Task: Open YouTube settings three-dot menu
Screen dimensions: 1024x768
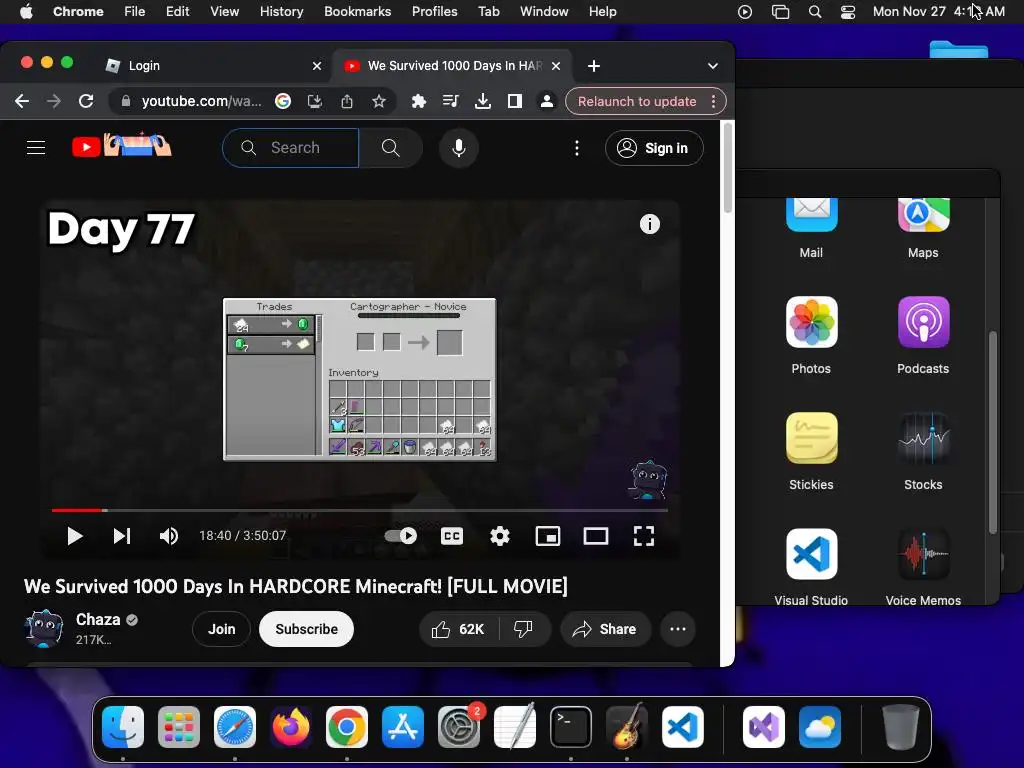Action: 576,148
